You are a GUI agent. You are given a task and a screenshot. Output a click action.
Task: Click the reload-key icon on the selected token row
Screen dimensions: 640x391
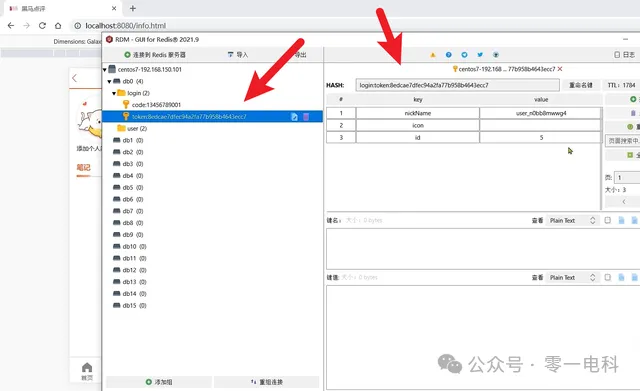pyautogui.click(x=294, y=117)
